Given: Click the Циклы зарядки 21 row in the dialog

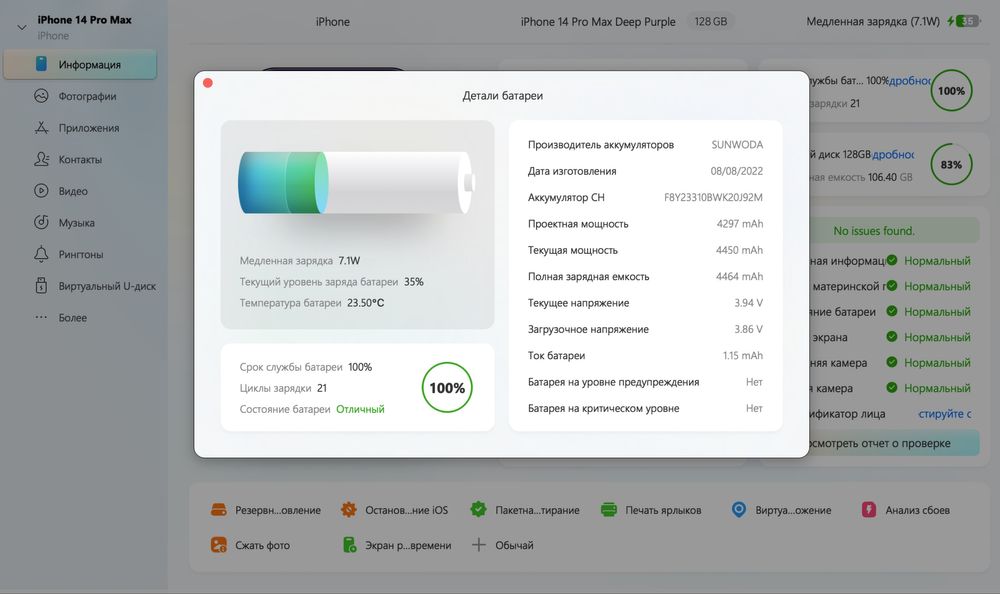Looking at the screenshot, I should pyautogui.click(x=283, y=388).
